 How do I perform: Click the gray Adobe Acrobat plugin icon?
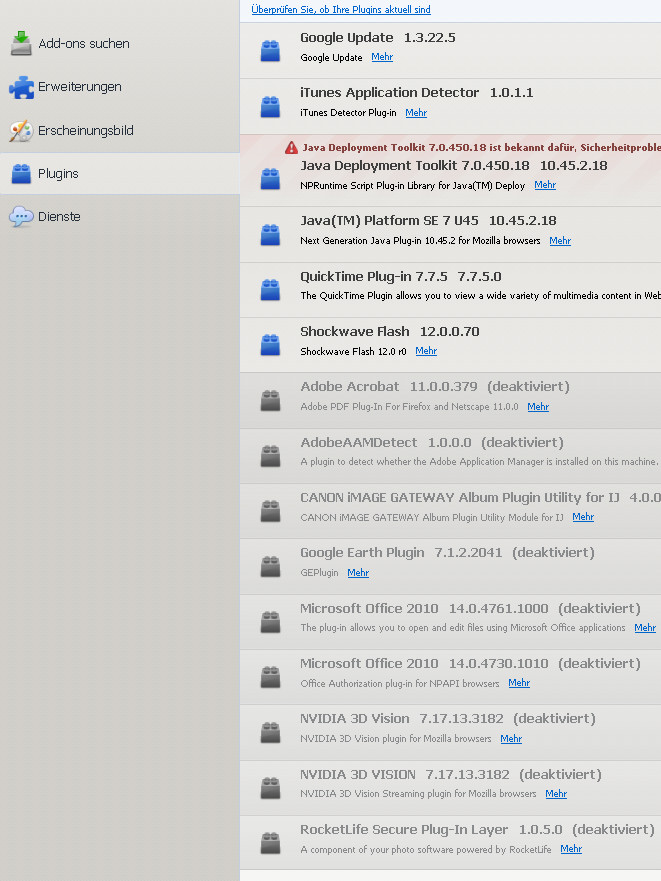270,400
